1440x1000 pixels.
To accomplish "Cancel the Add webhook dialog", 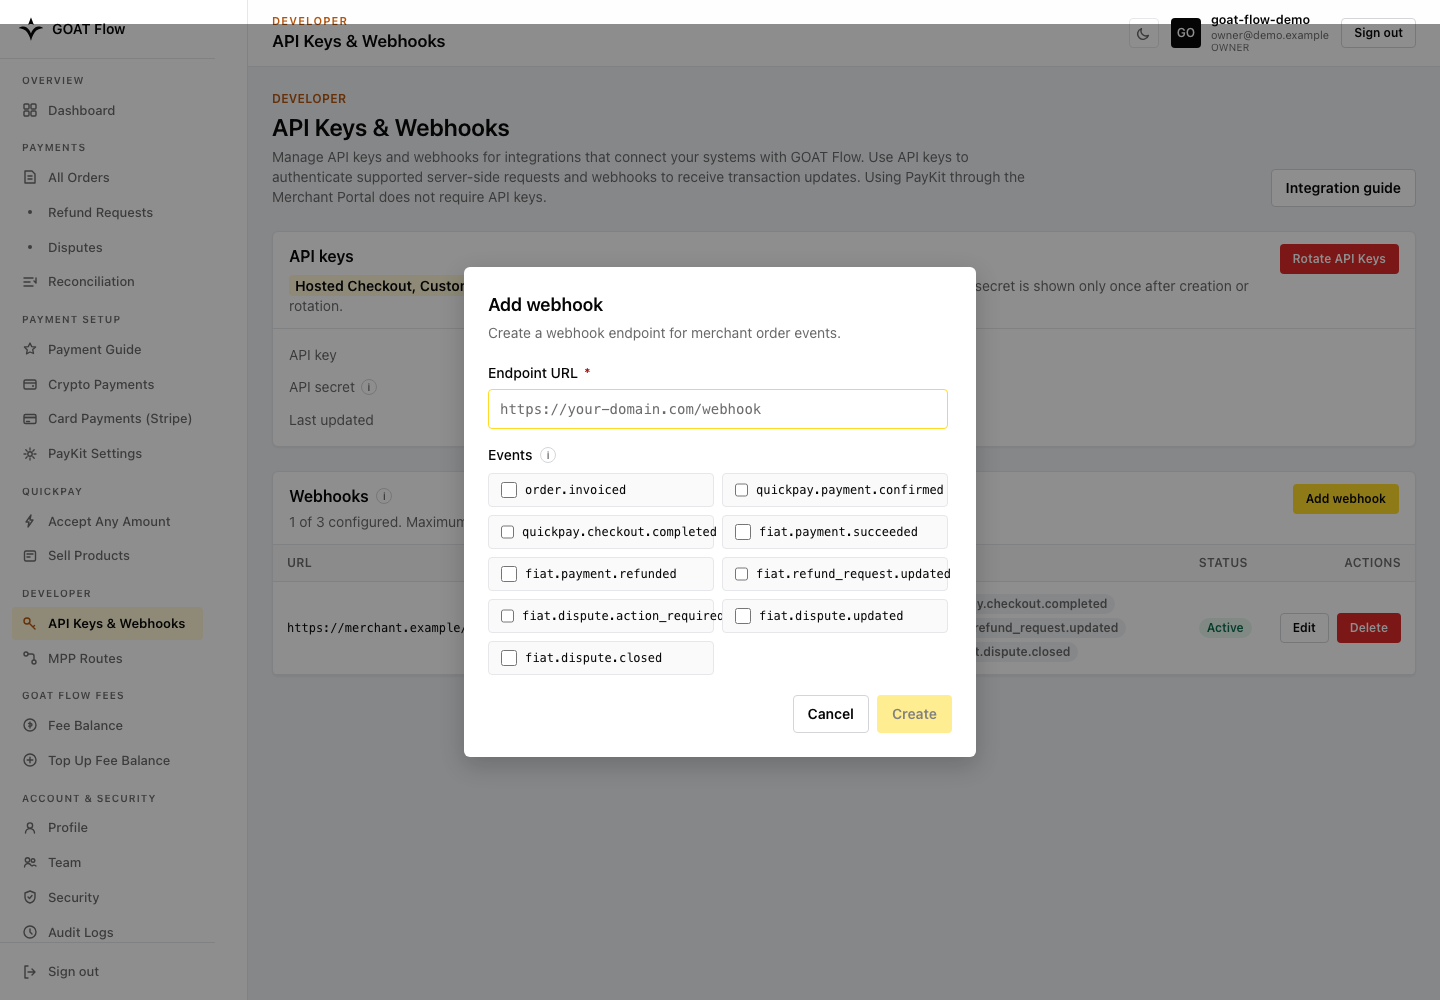I will pyautogui.click(x=831, y=714).
